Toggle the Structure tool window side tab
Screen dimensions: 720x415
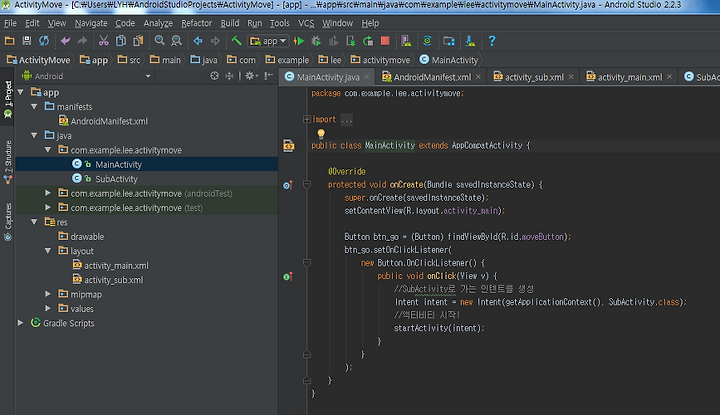point(8,163)
